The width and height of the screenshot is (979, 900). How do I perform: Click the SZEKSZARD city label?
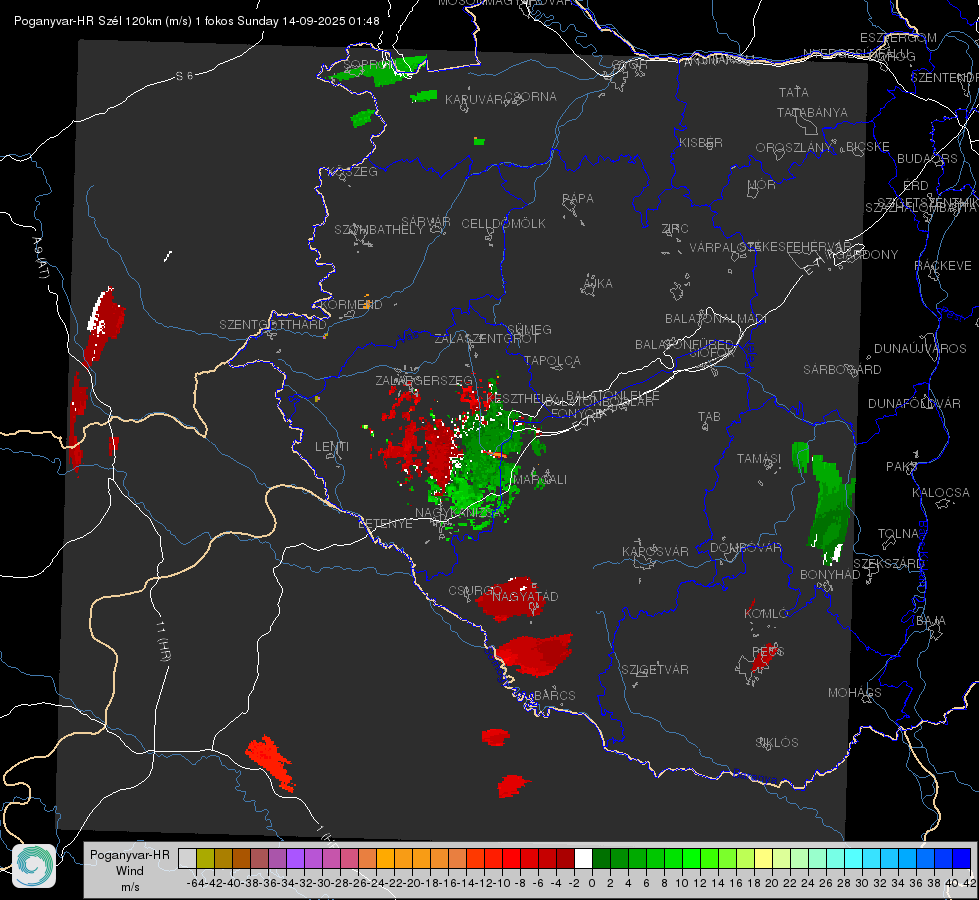(888, 564)
